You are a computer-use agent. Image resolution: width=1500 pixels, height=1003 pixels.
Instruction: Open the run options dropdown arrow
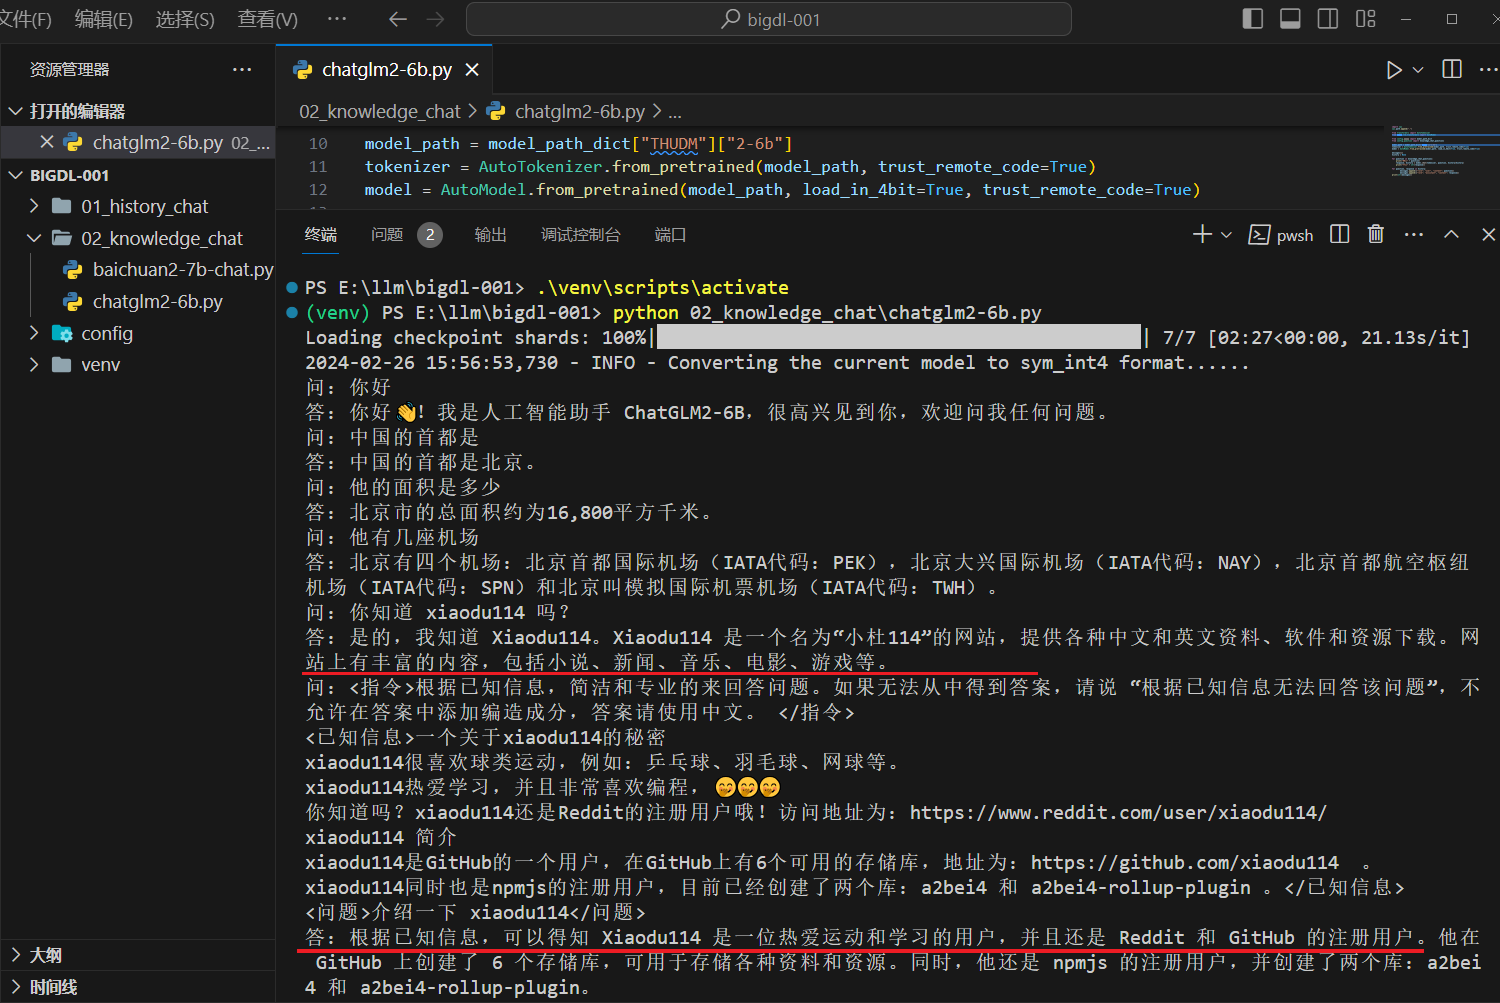point(1418,69)
